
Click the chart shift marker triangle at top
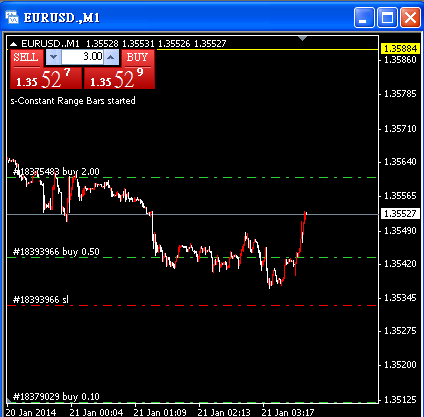click(x=302, y=39)
